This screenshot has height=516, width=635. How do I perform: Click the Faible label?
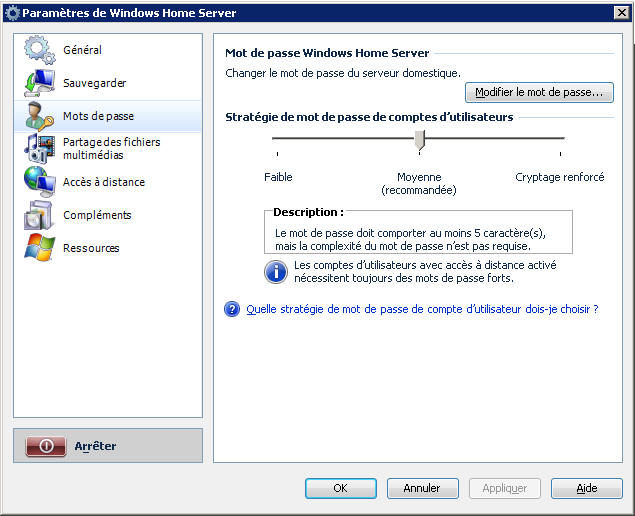[278, 177]
